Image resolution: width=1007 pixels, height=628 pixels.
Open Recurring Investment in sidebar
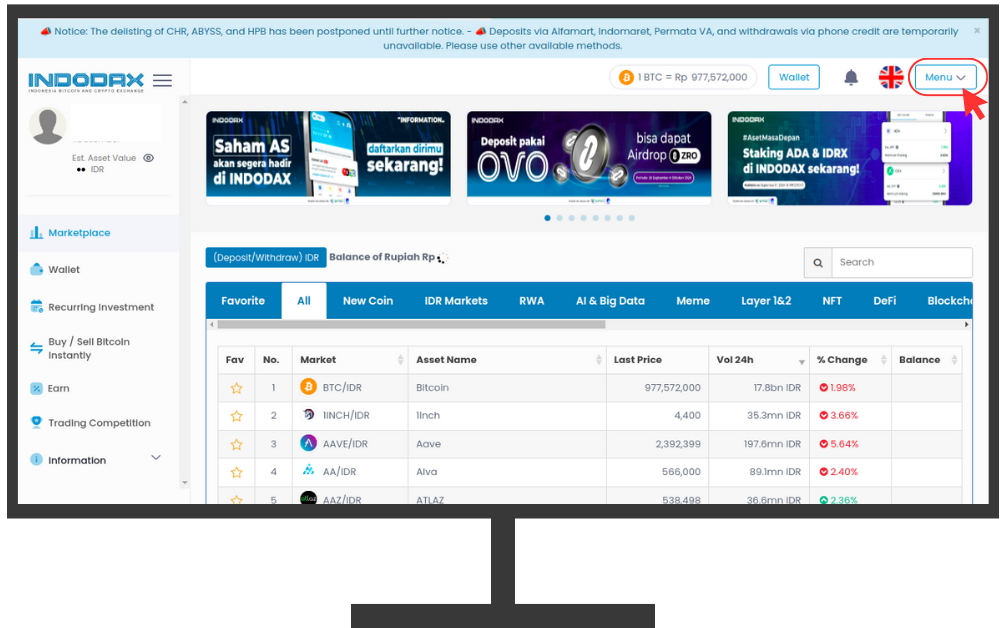click(x=101, y=307)
